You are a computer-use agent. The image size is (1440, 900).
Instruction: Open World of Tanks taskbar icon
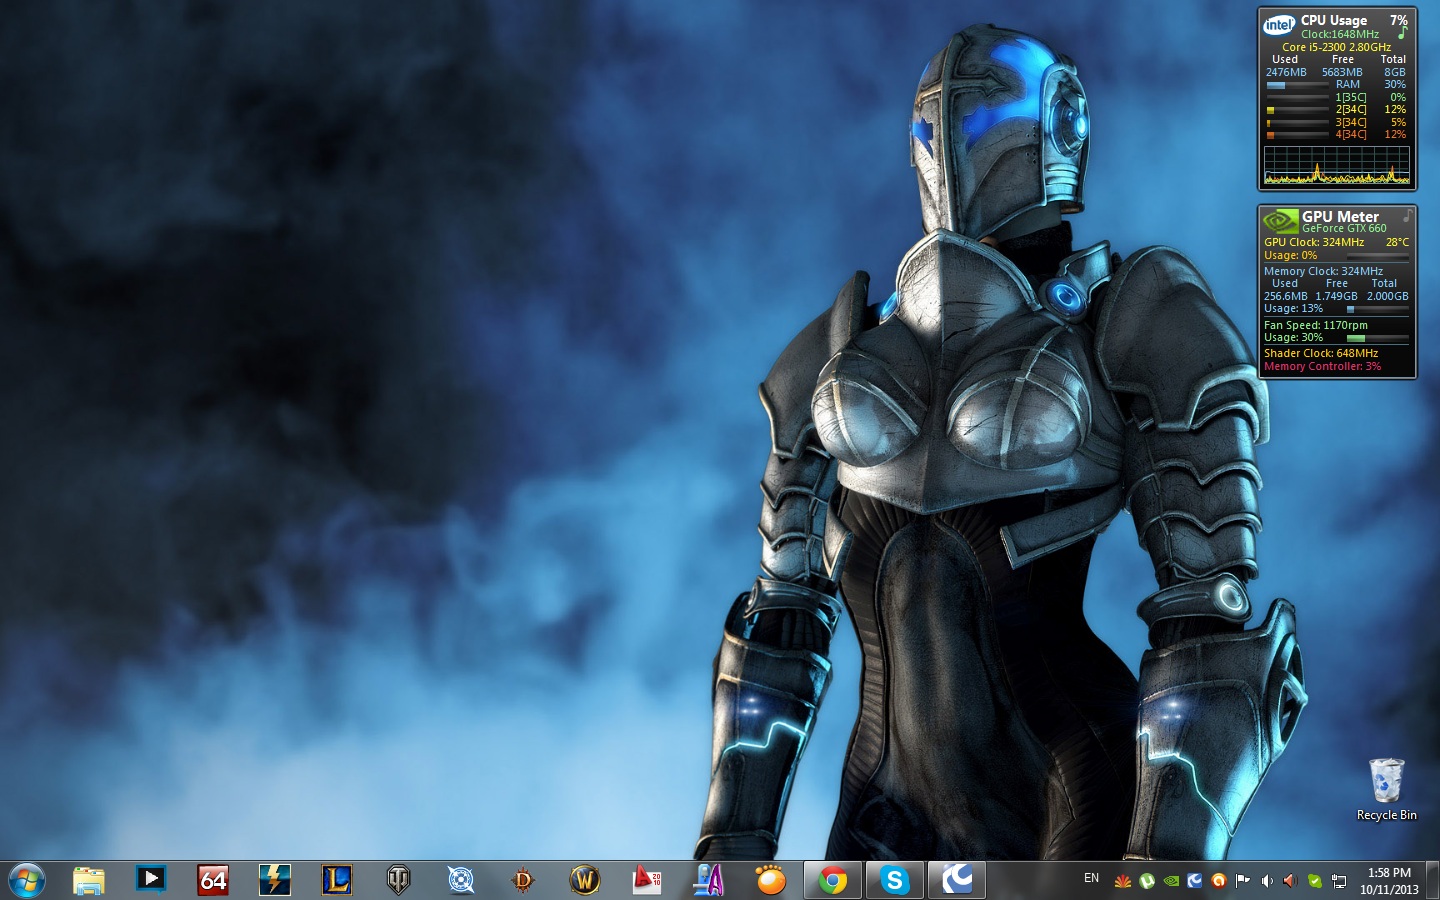[398, 880]
